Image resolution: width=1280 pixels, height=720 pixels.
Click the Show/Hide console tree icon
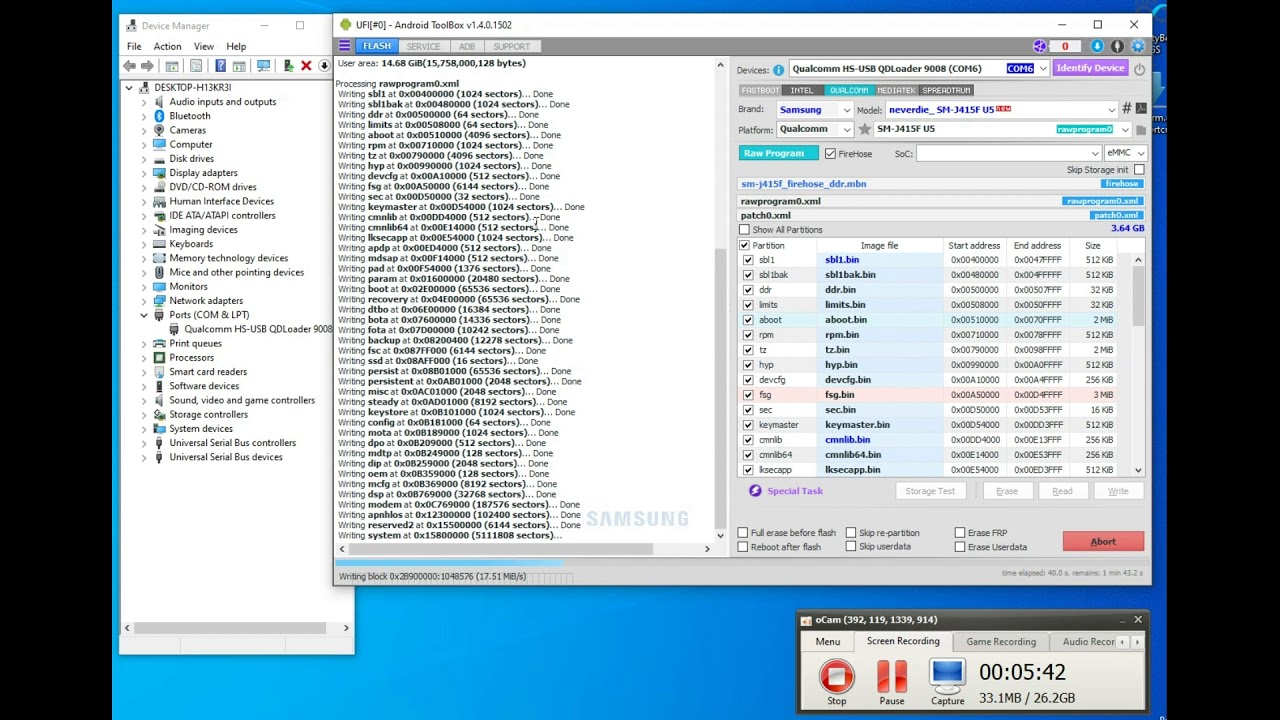172,66
